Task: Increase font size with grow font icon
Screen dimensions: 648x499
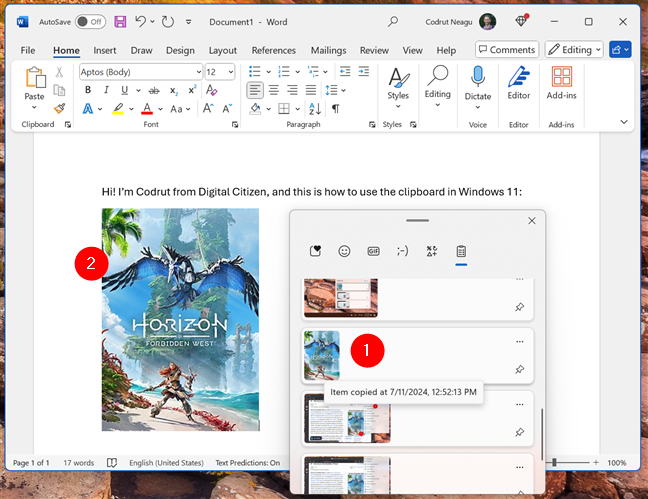Action: point(208,109)
